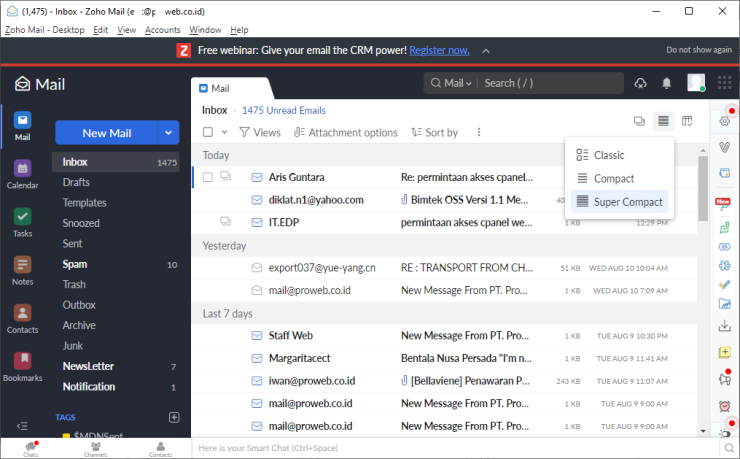Screen dimensions: 740x459
Task: Open Channels at bottom bar
Action: [x=96, y=449]
